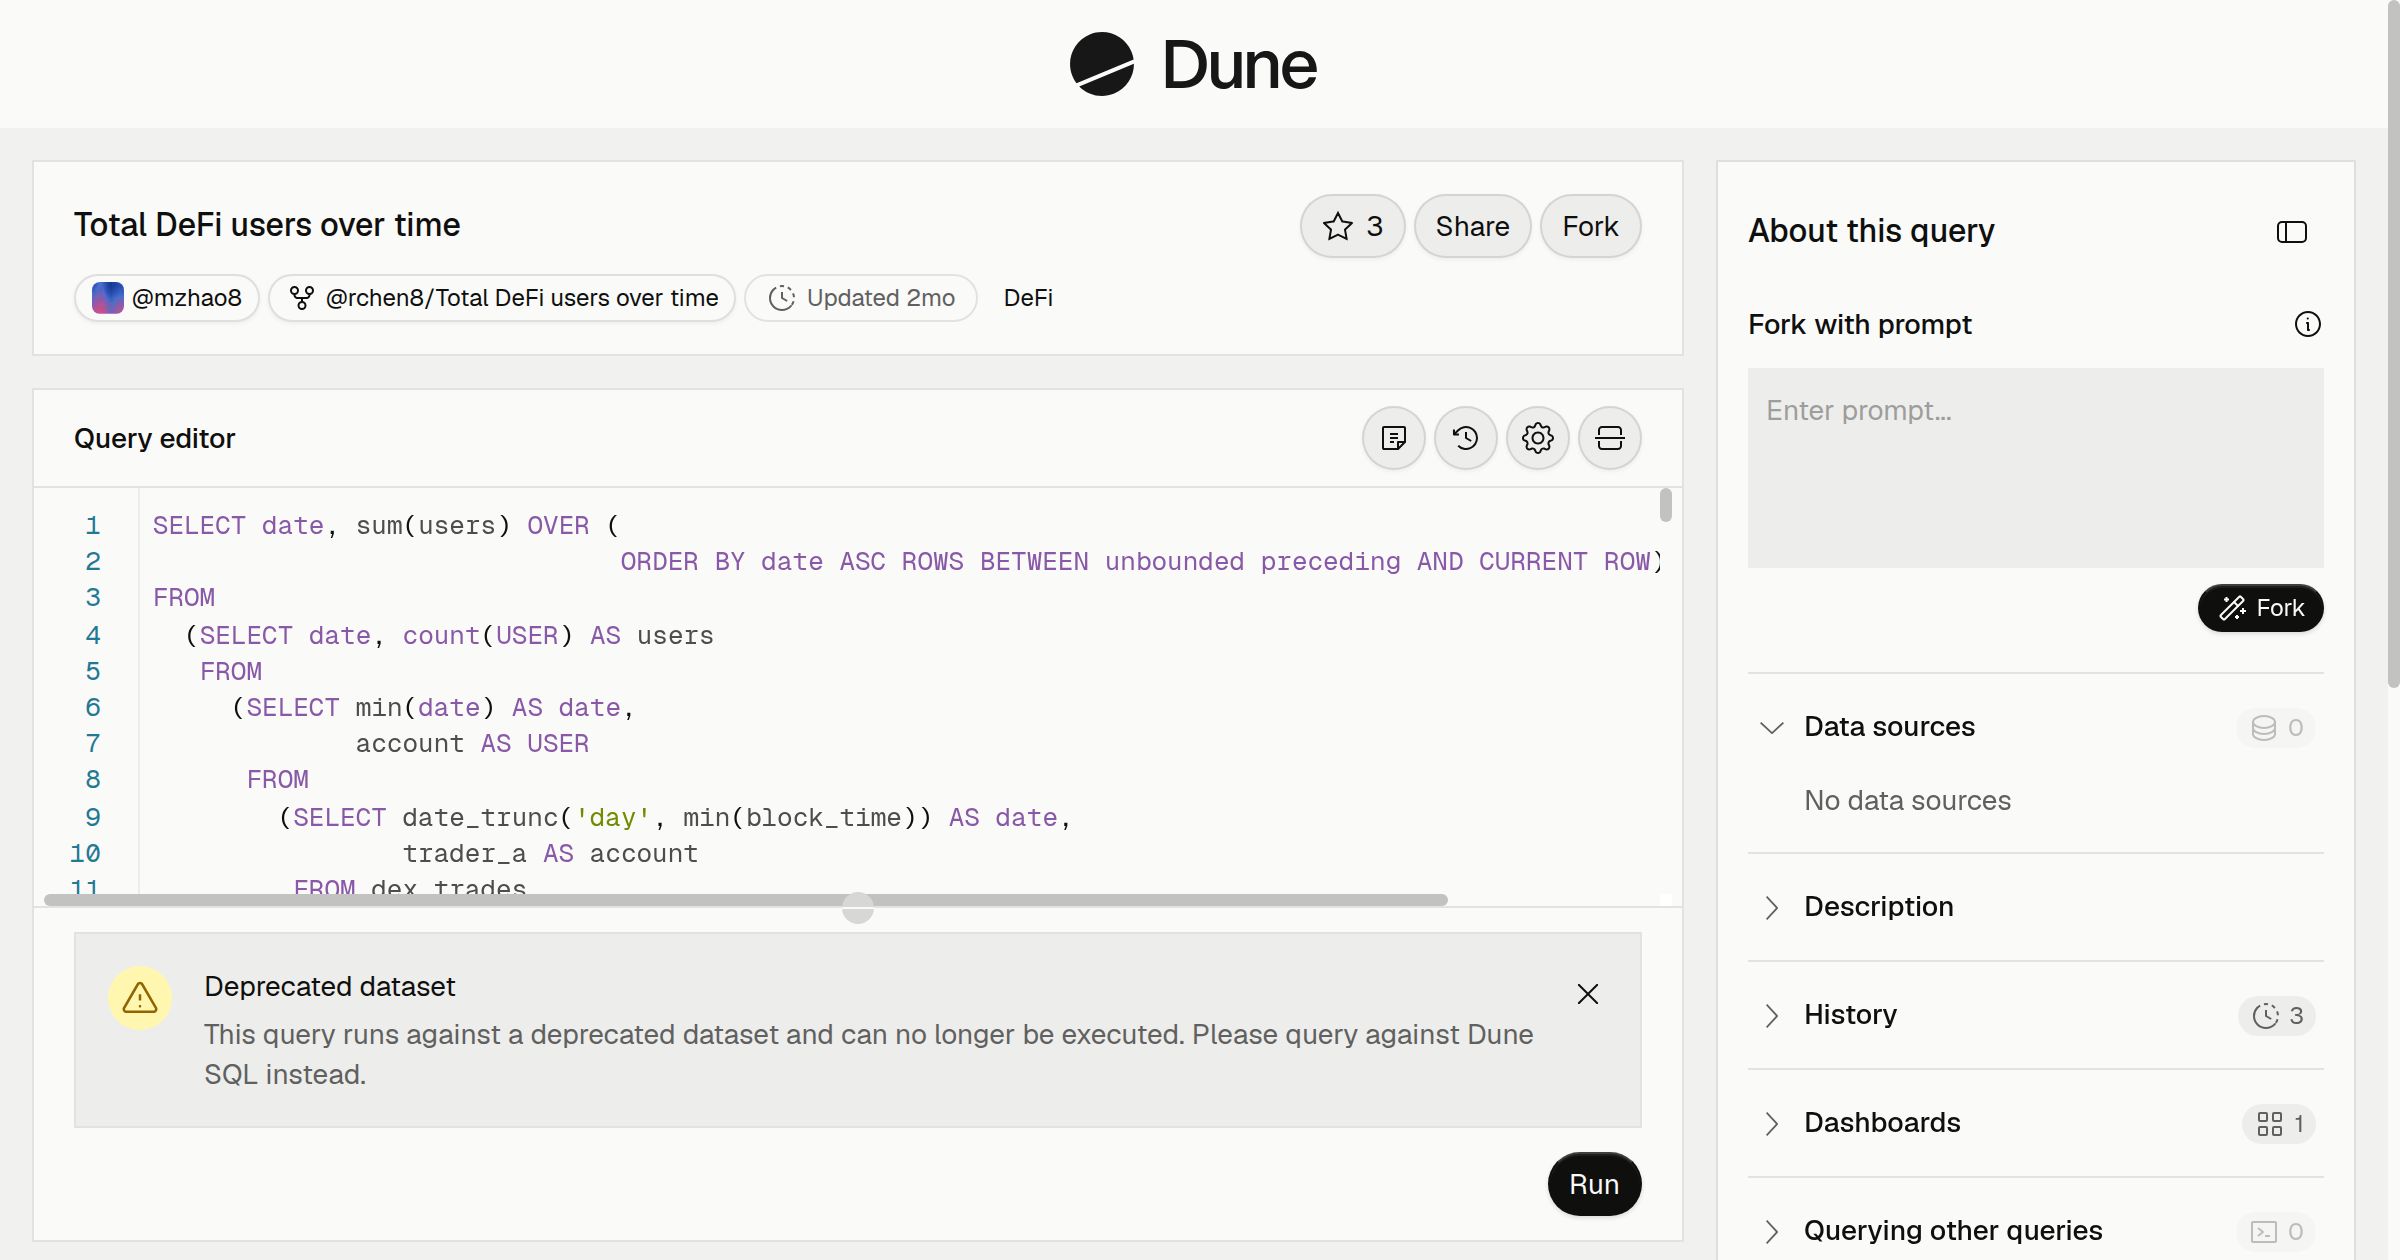2400x1260 pixels.
Task: Click 'No data sources' text
Action: click(1907, 800)
